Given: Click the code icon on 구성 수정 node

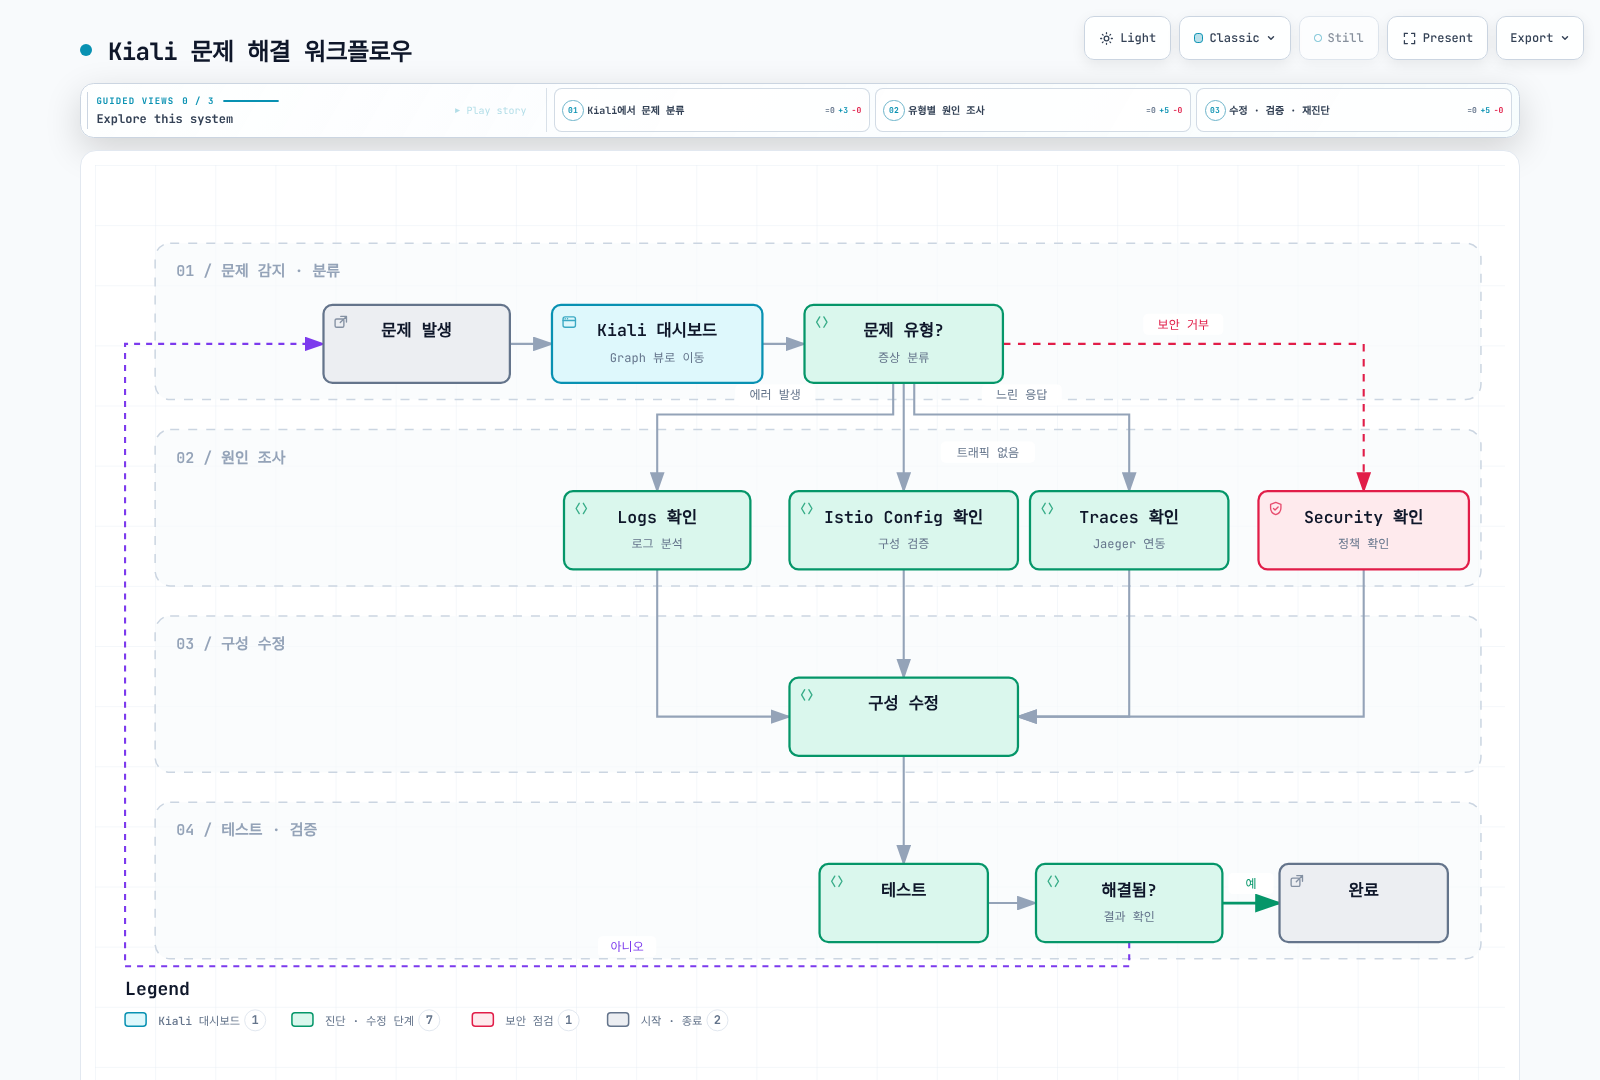Looking at the screenshot, I should tap(807, 695).
